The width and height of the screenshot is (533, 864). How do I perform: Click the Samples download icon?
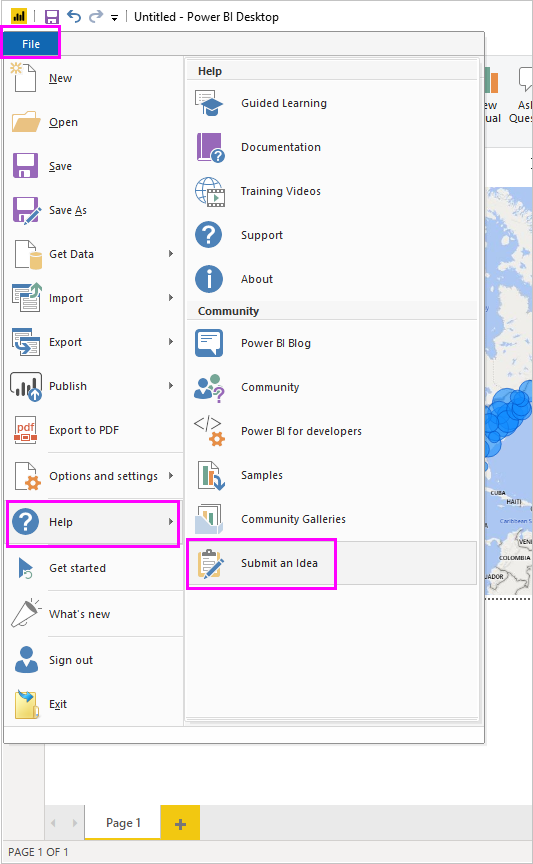[211, 476]
